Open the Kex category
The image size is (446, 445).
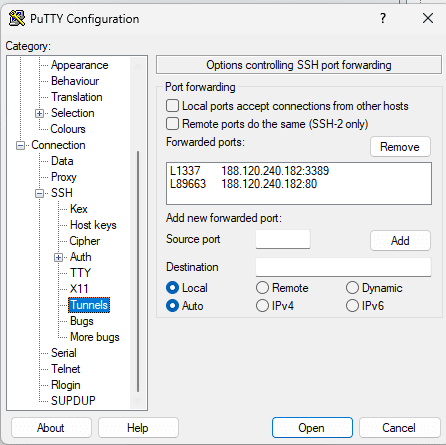pos(79,209)
